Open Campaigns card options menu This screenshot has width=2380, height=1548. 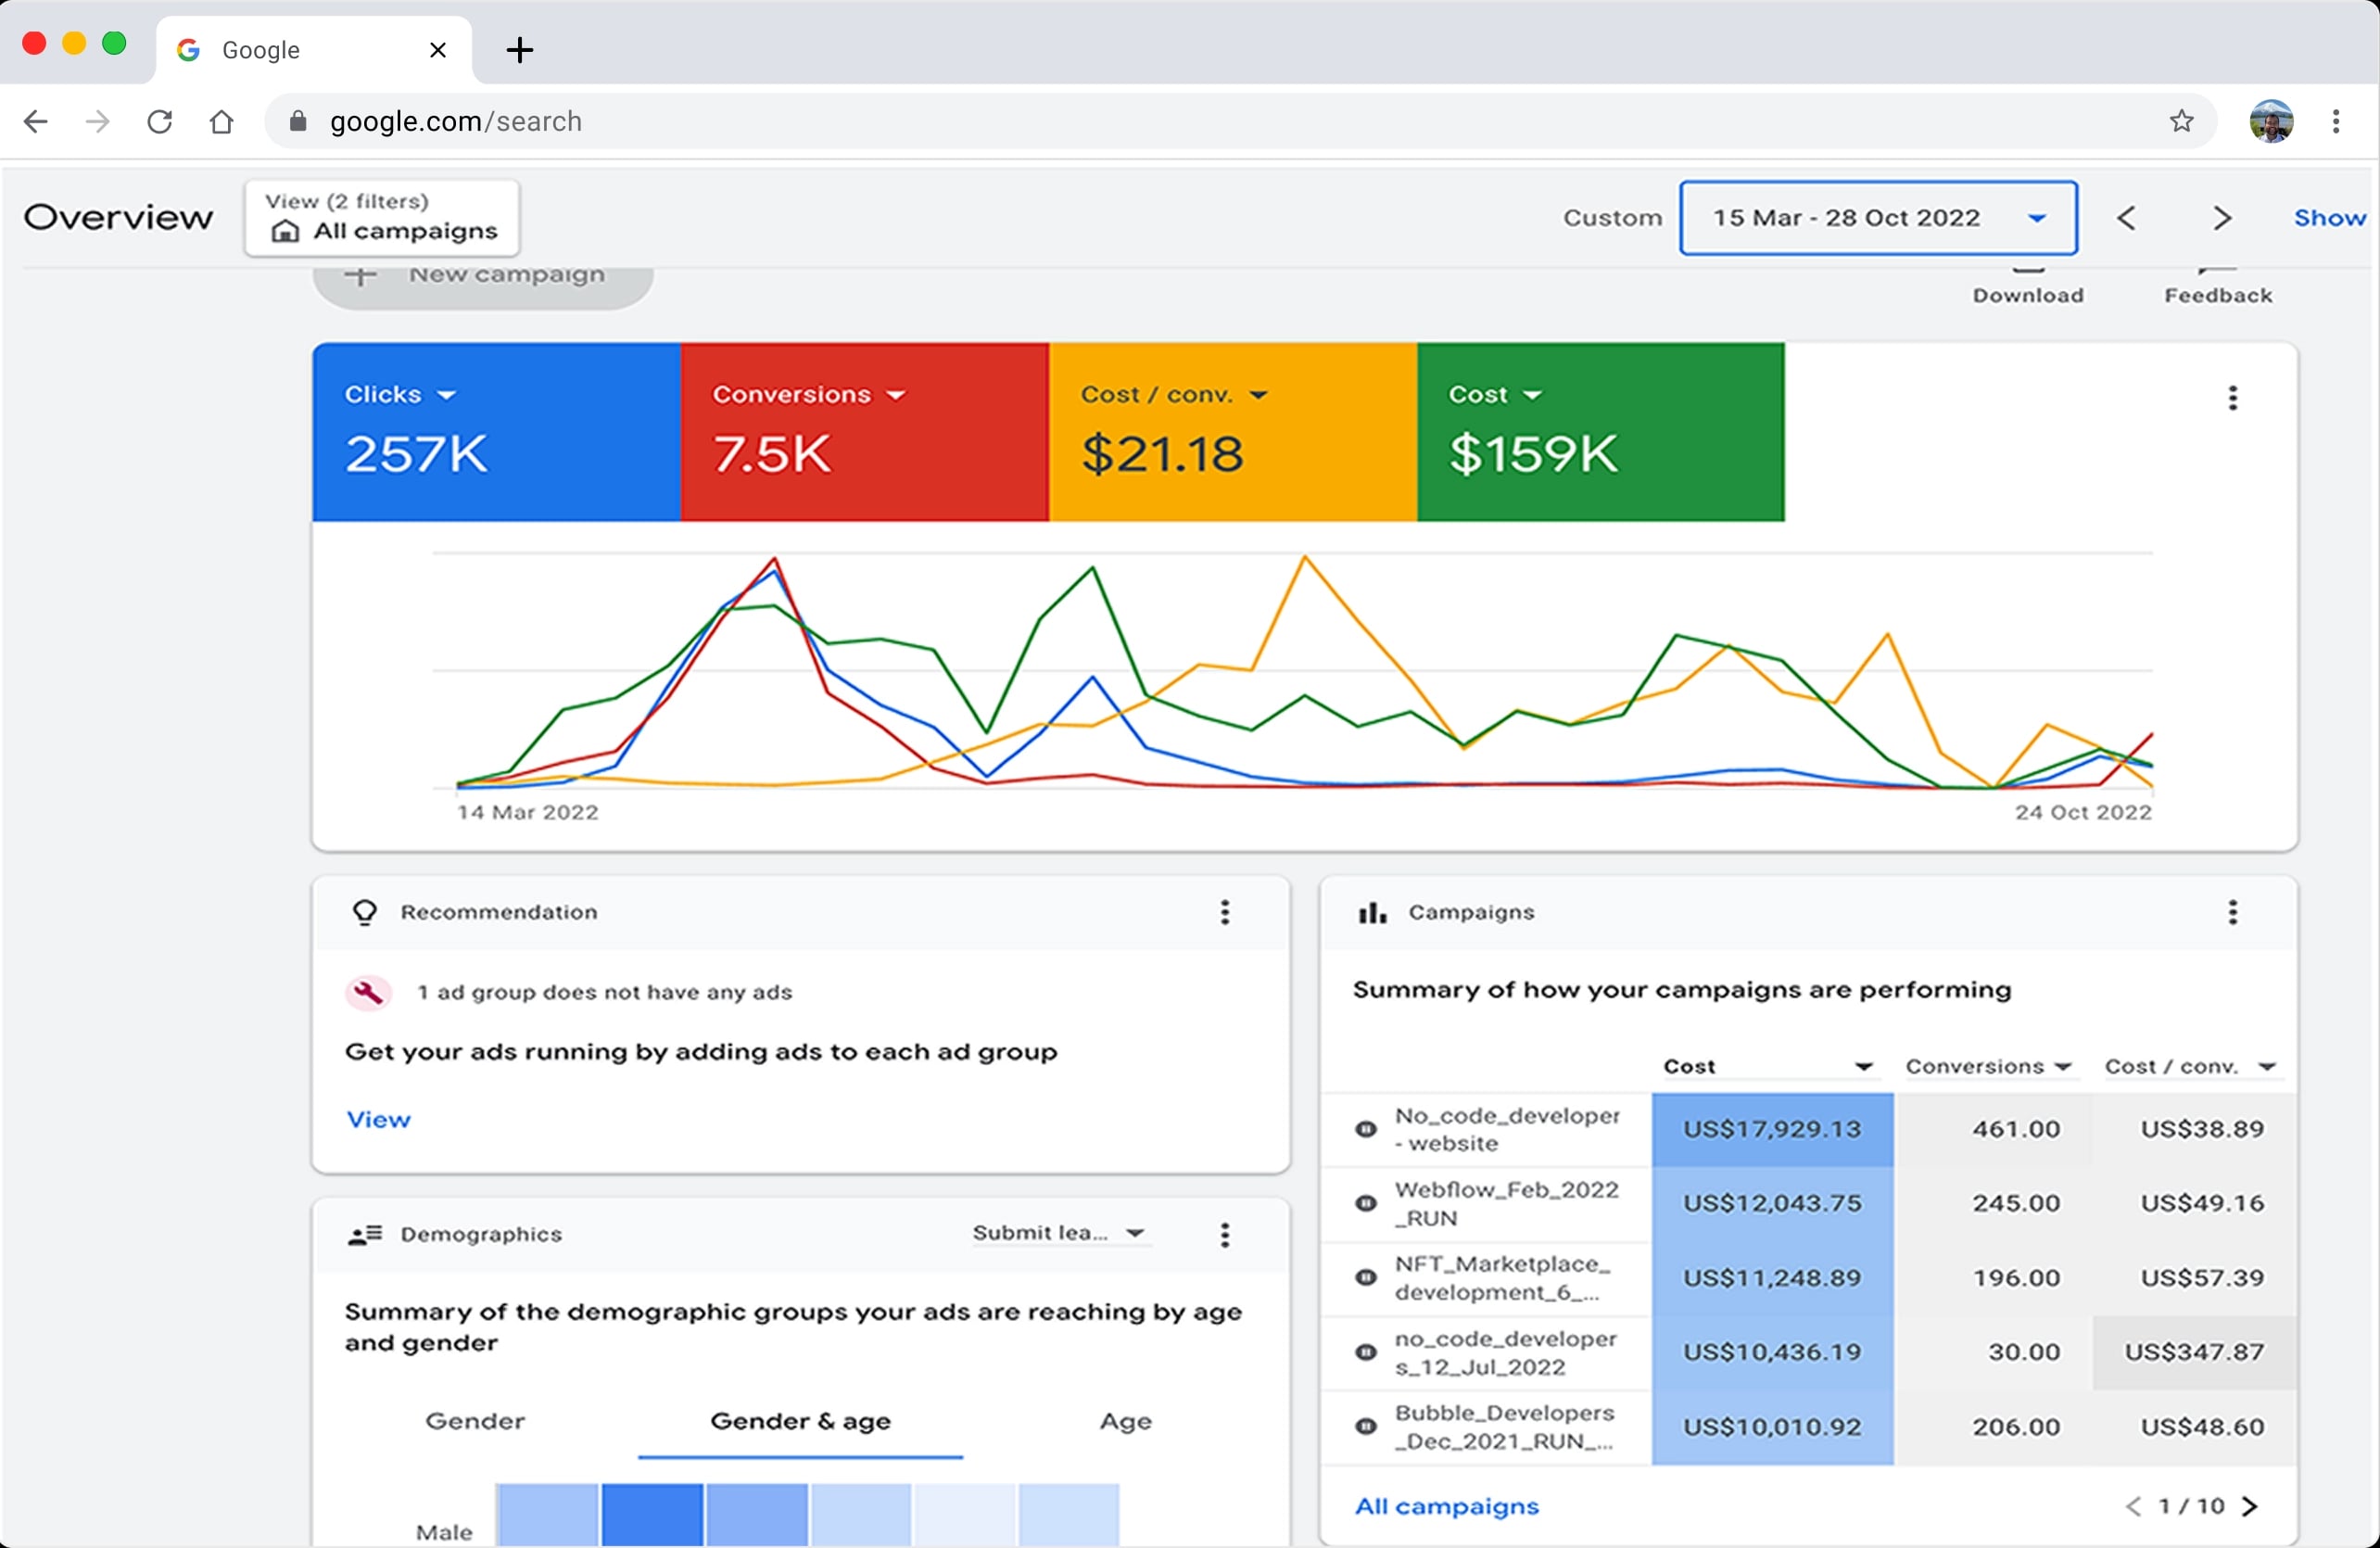click(x=2232, y=912)
